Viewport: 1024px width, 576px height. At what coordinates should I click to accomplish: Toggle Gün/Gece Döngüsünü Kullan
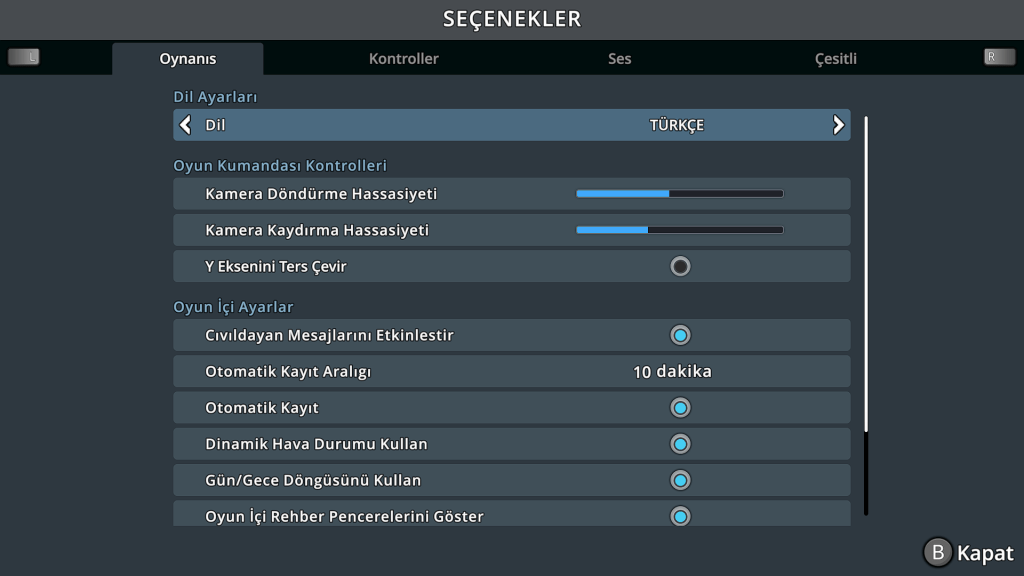click(680, 480)
